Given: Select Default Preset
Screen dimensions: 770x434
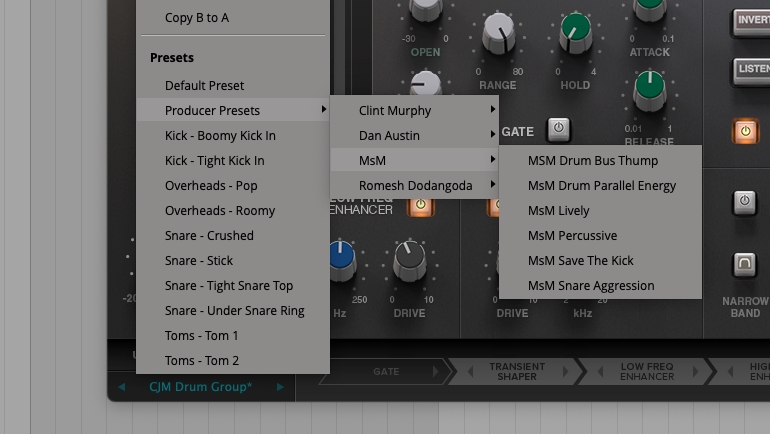Looking at the screenshot, I should tap(233, 85).
